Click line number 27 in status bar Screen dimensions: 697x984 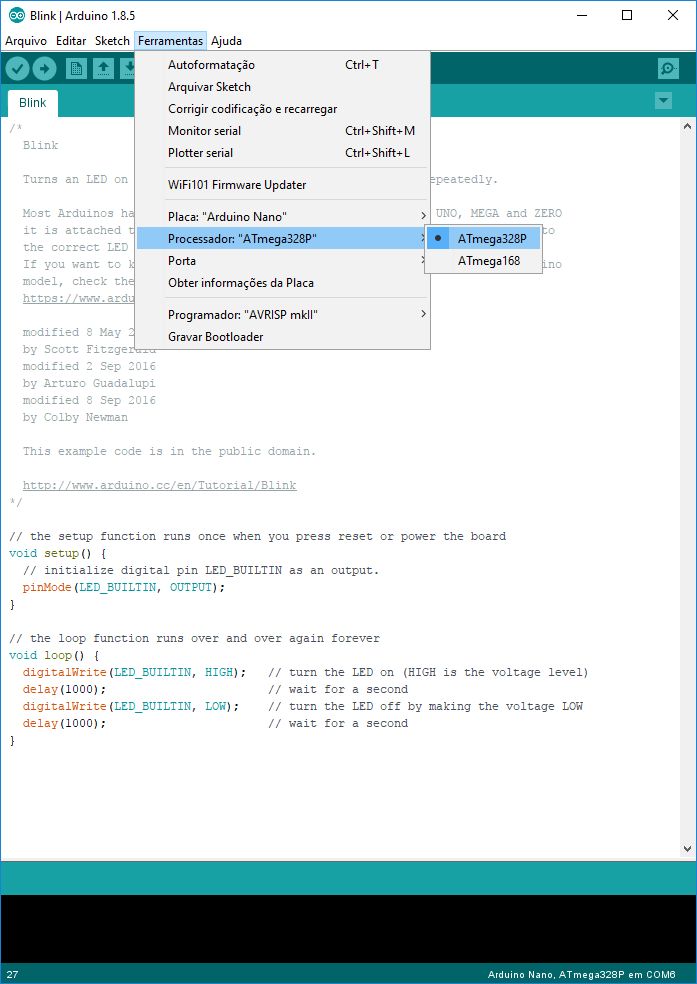(x=12, y=975)
